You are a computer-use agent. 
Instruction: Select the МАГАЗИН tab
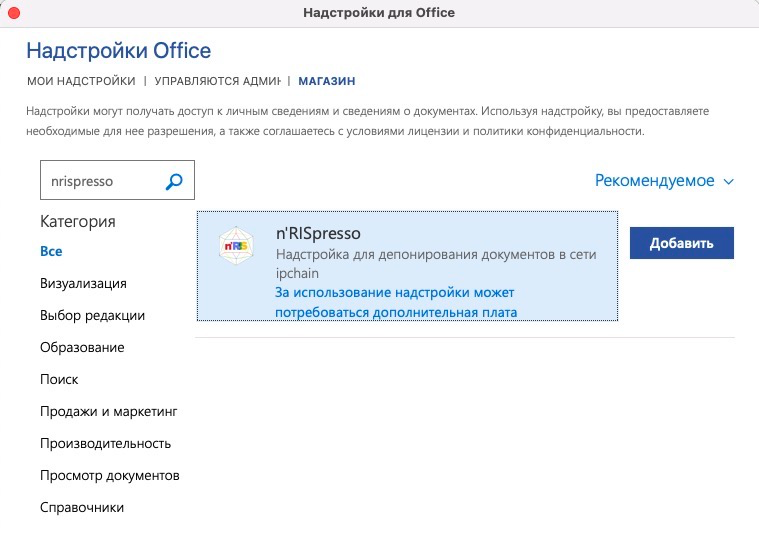[x=327, y=81]
